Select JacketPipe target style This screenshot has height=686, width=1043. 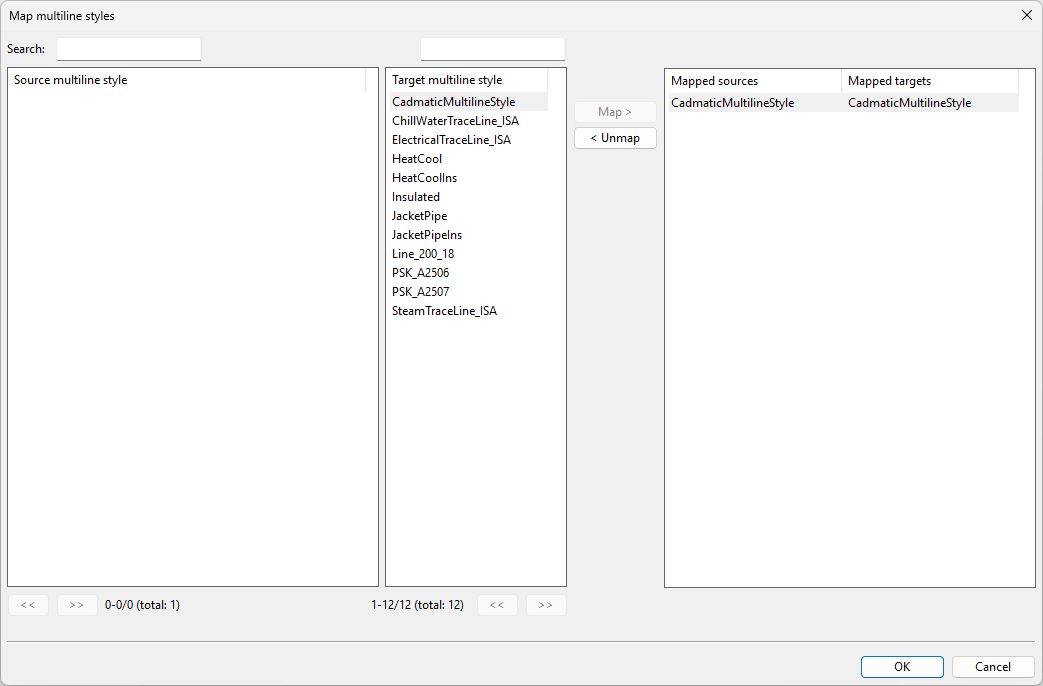[420, 216]
